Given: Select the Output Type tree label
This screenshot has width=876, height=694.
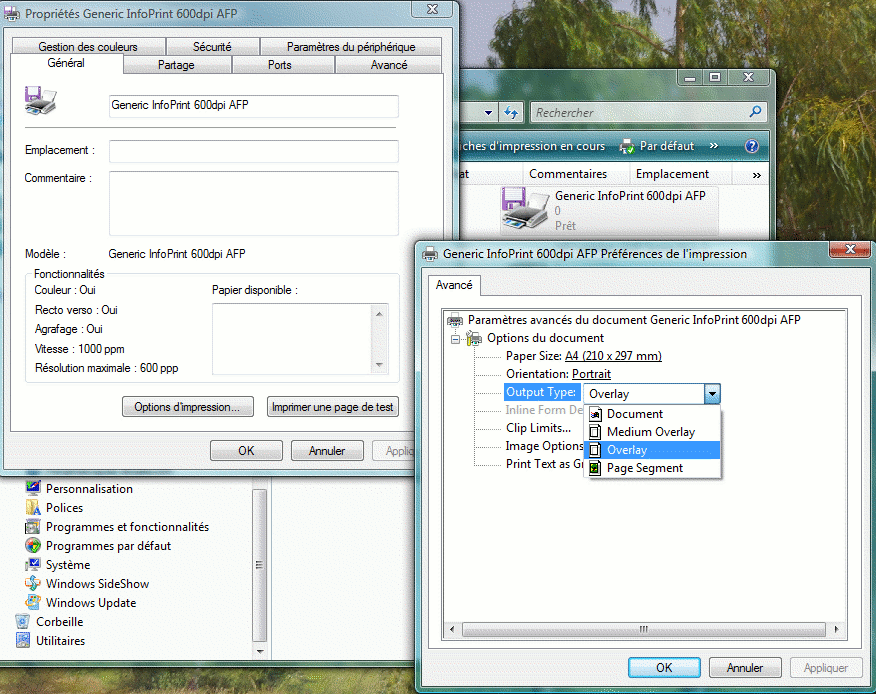Looking at the screenshot, I should click(x=541, y=392).
